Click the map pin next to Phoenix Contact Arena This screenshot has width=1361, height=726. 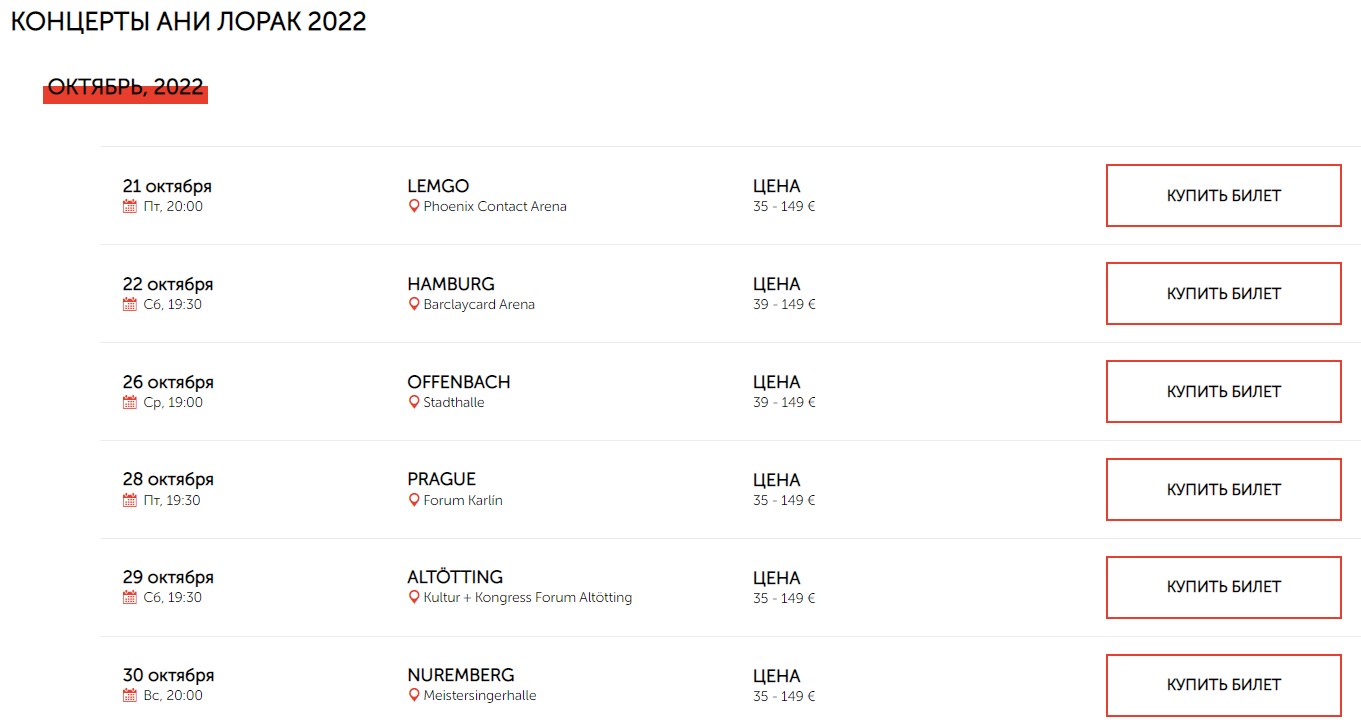click(414, 207)
